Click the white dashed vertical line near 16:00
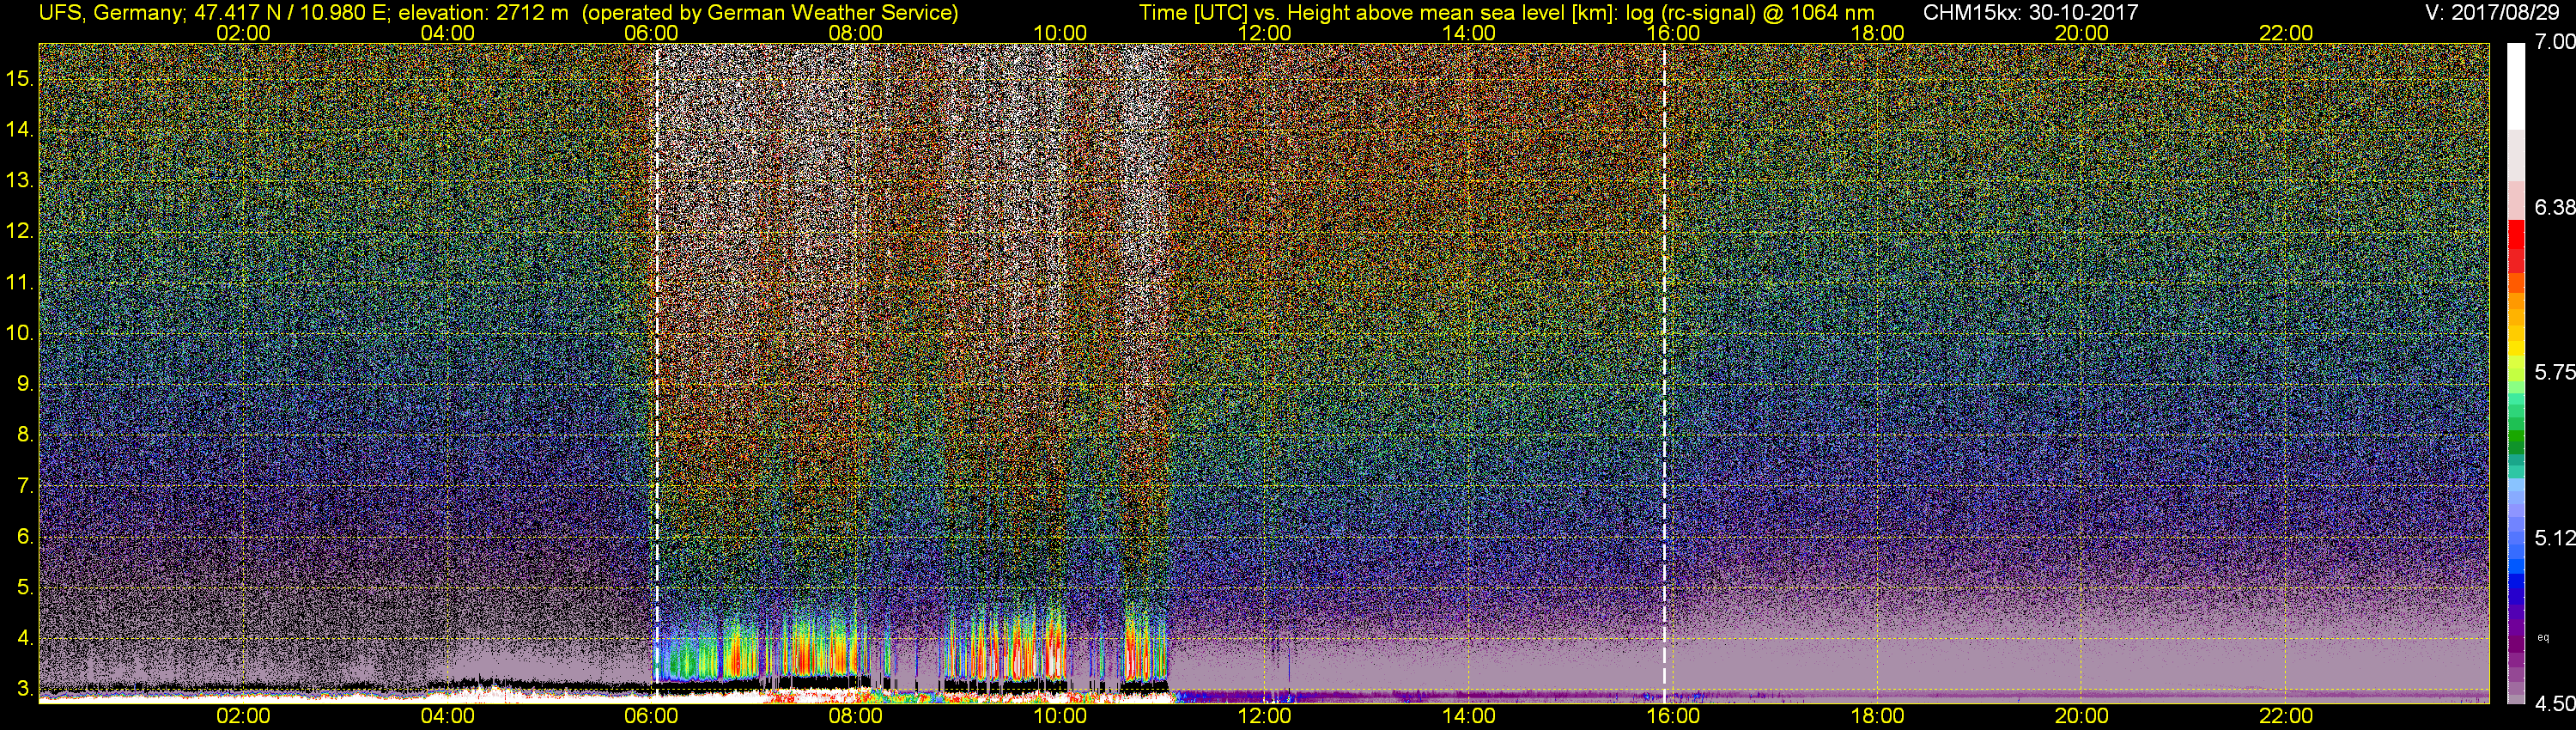2576x730 pixels. click(1665, 373)
